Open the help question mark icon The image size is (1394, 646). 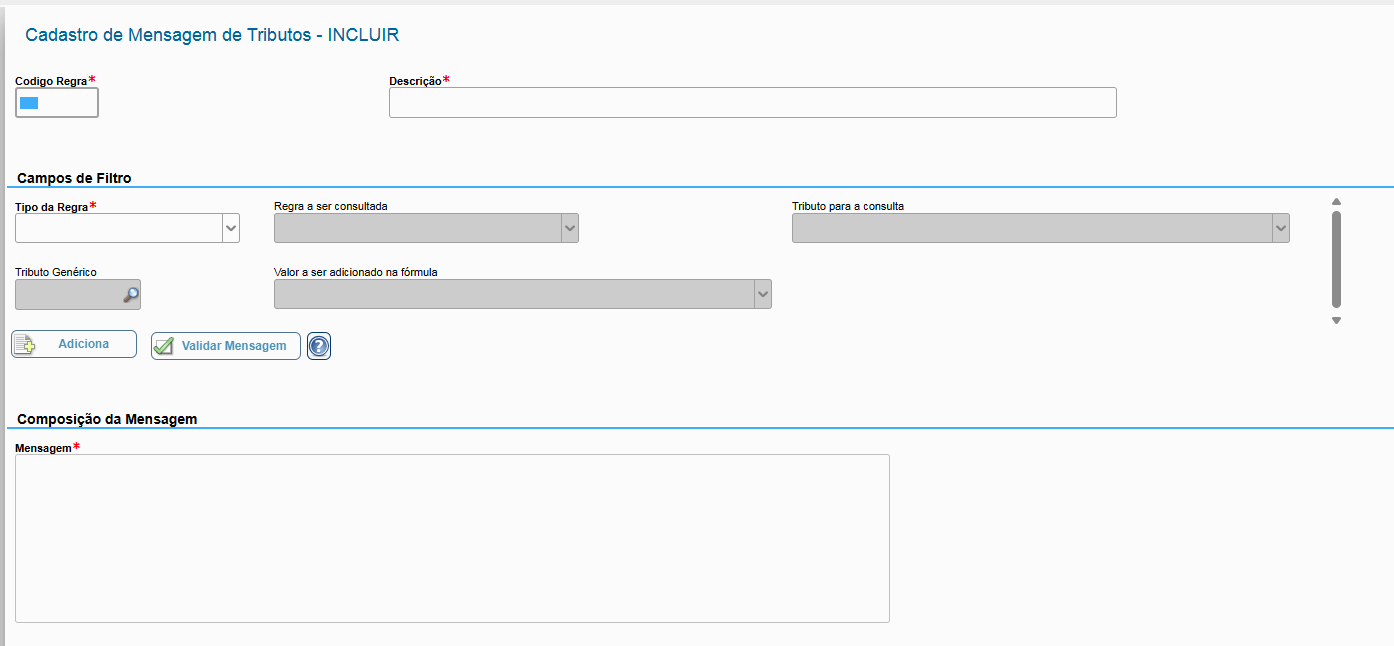pyautogui.click(x=319, y=346)
